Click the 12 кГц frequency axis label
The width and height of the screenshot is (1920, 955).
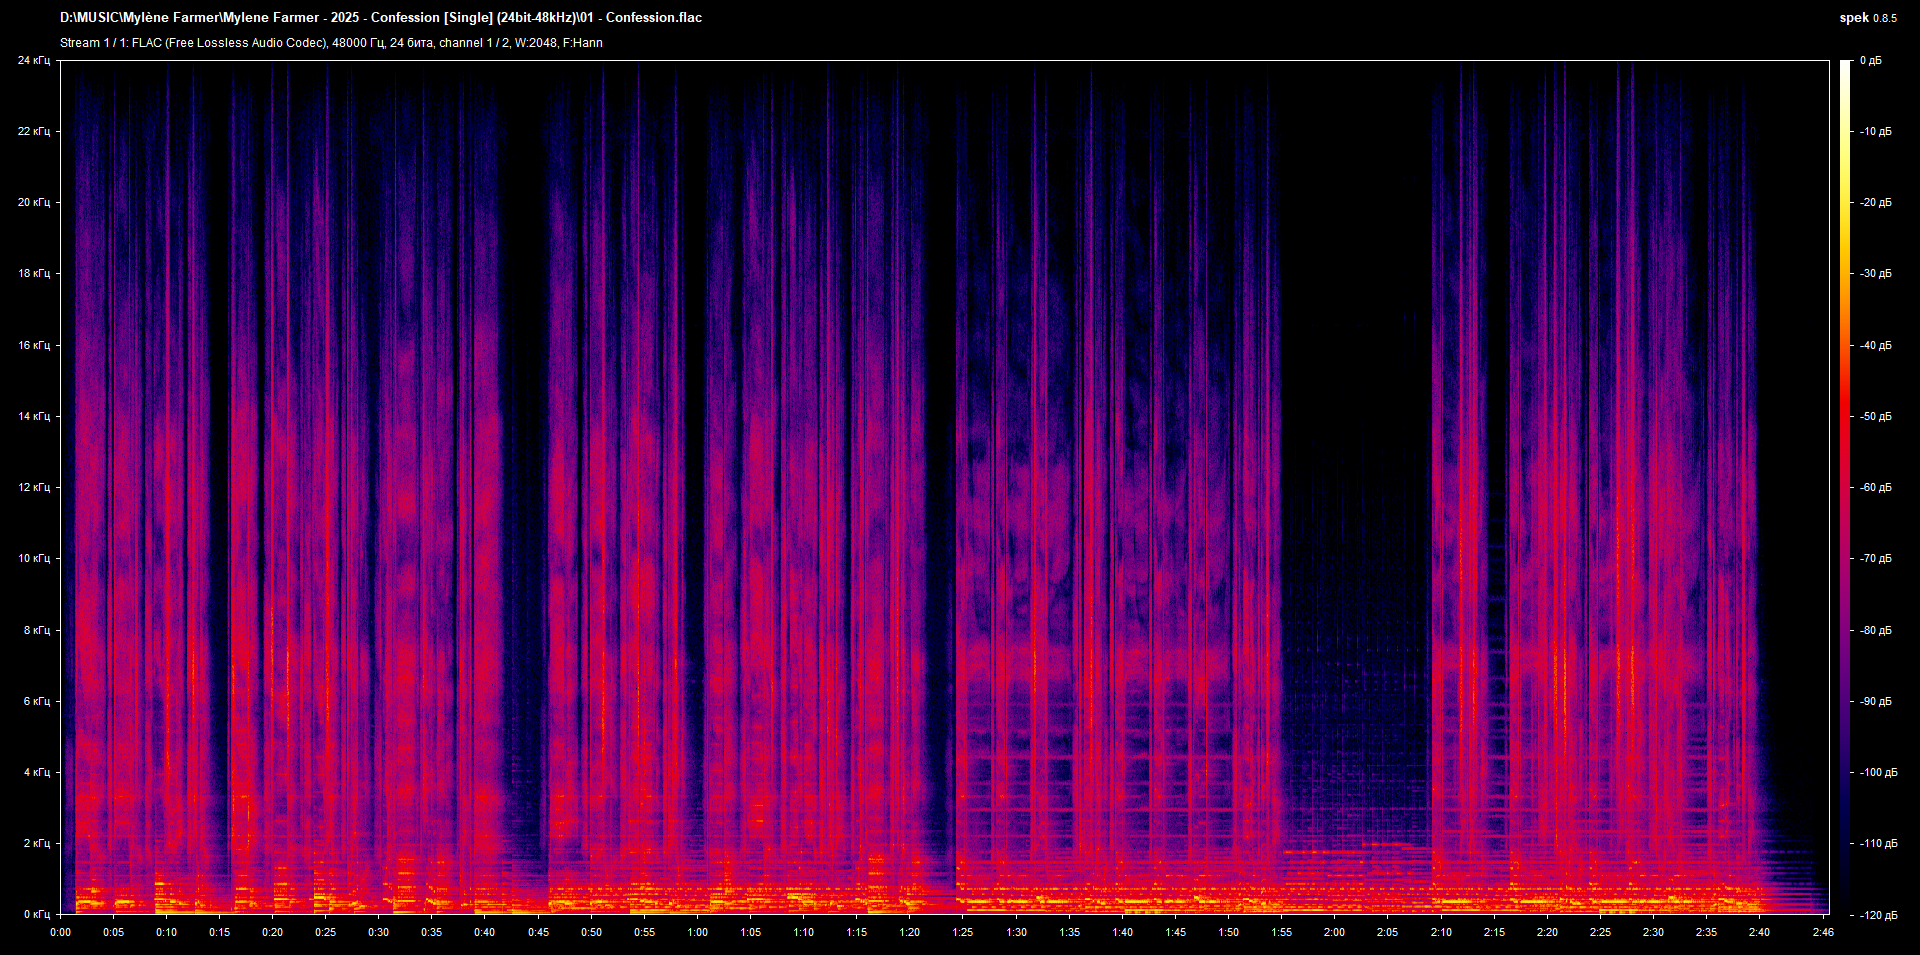tap(34, 488)
